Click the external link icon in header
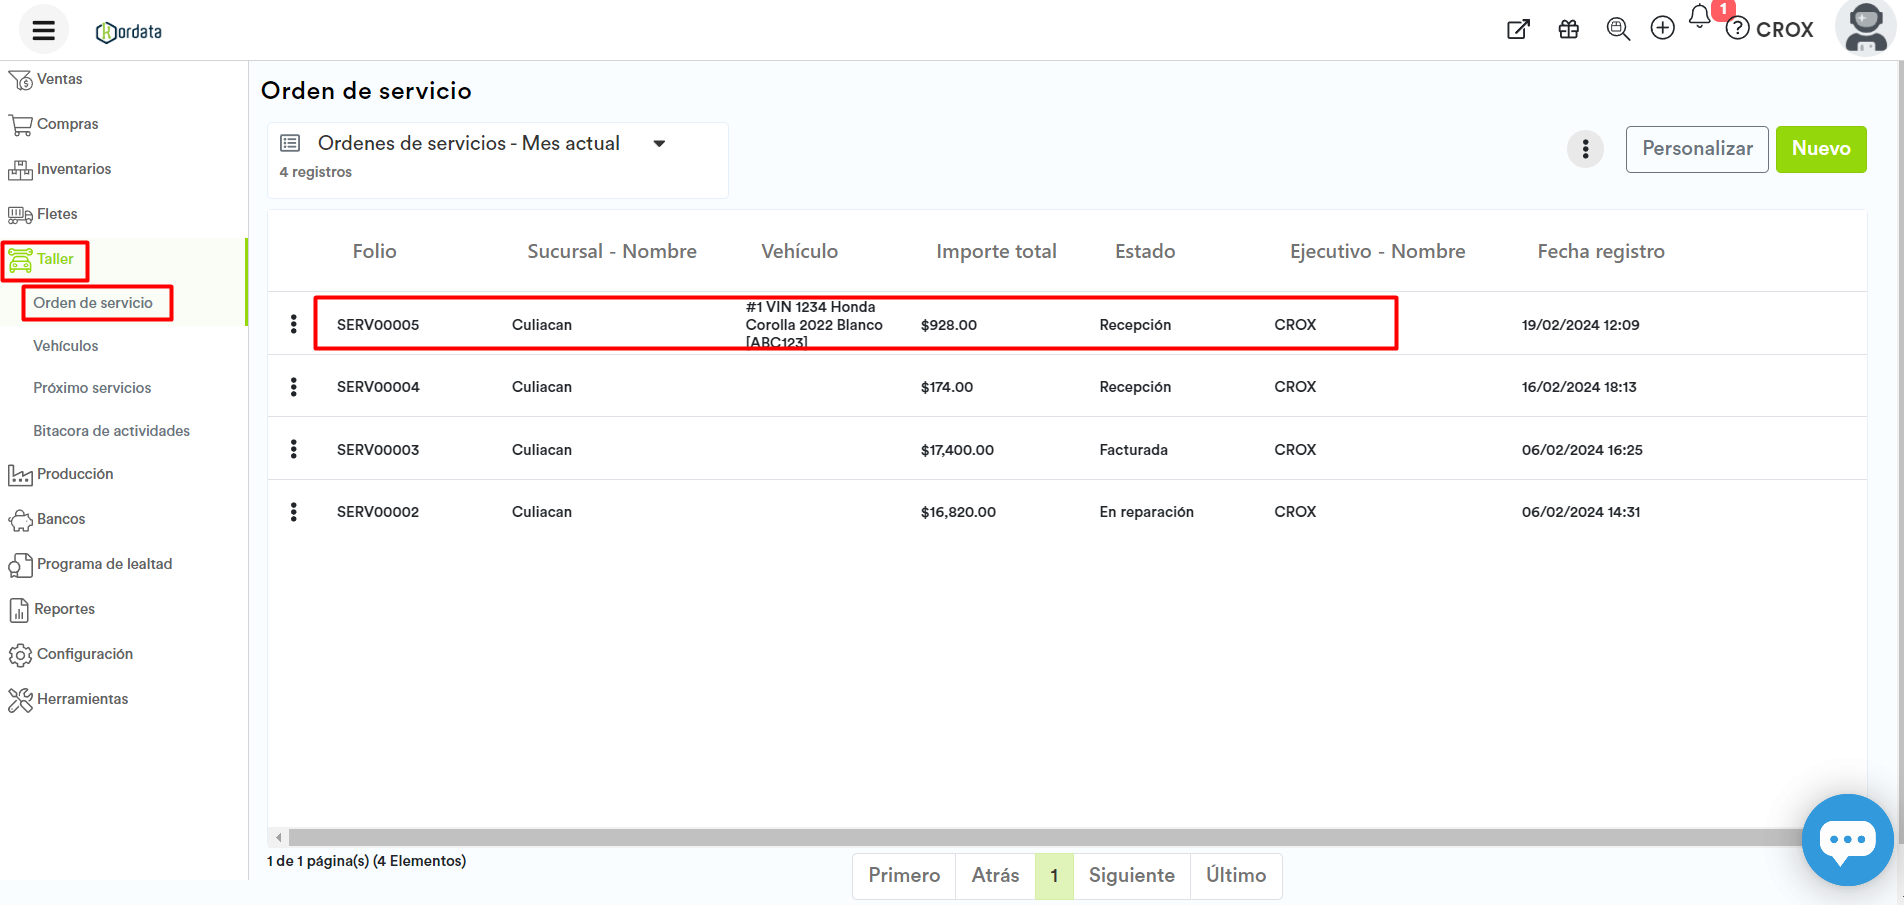This screenshot has height=905, width=1904. [x=1518, y=29]
